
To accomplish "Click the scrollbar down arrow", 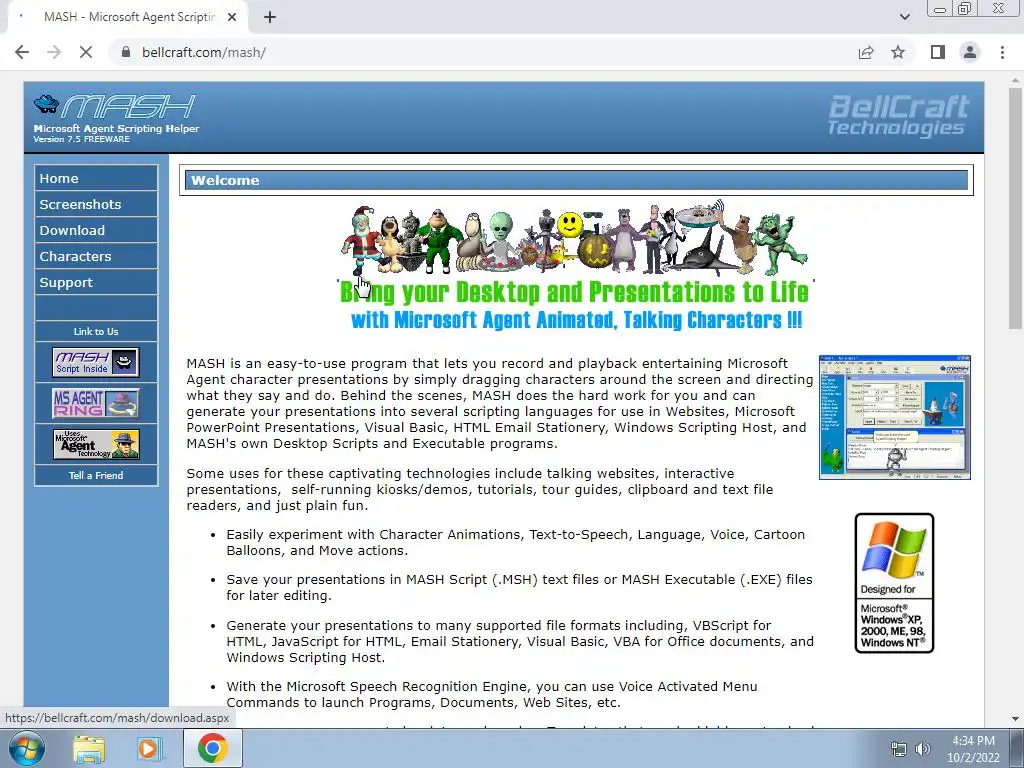I will point(1015,719).
